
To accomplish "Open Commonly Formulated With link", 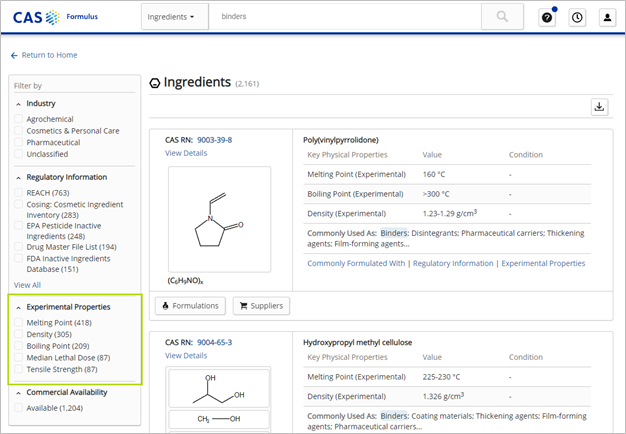I will pos(356,264).
